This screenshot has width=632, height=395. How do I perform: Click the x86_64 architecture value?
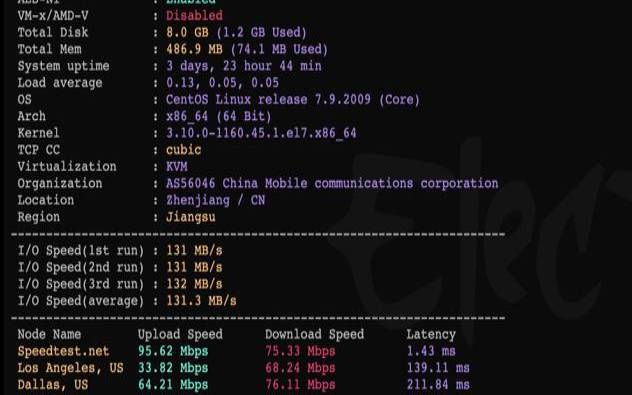coord(187,116)
